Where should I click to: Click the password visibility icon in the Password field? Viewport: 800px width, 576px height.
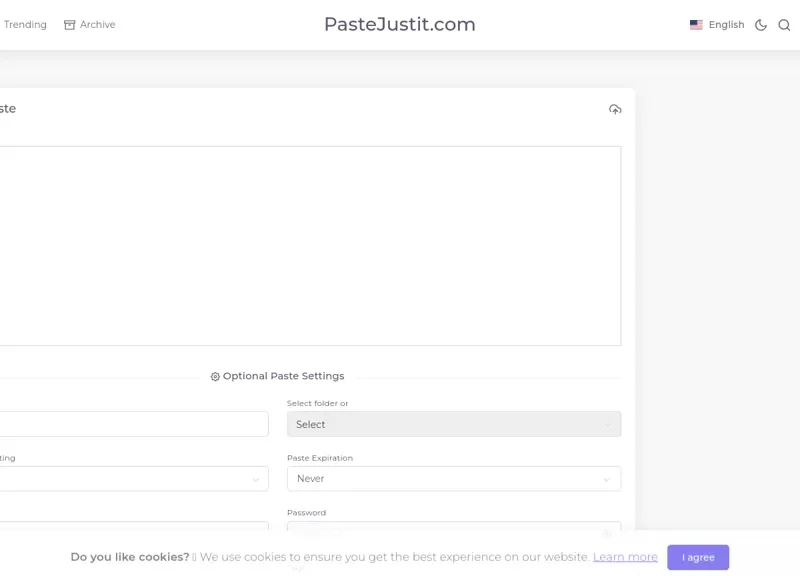click(608, 533)
